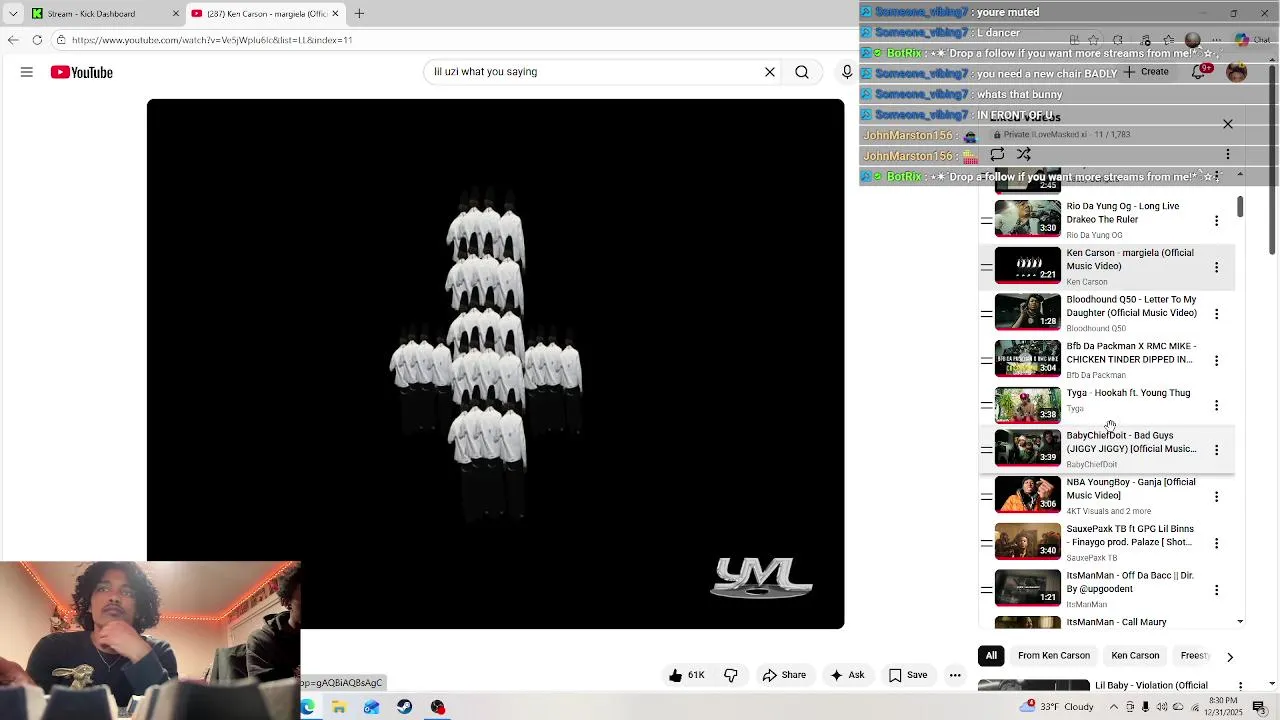Open Microsoft Edge from the taskbar

(x=307, y=707)
